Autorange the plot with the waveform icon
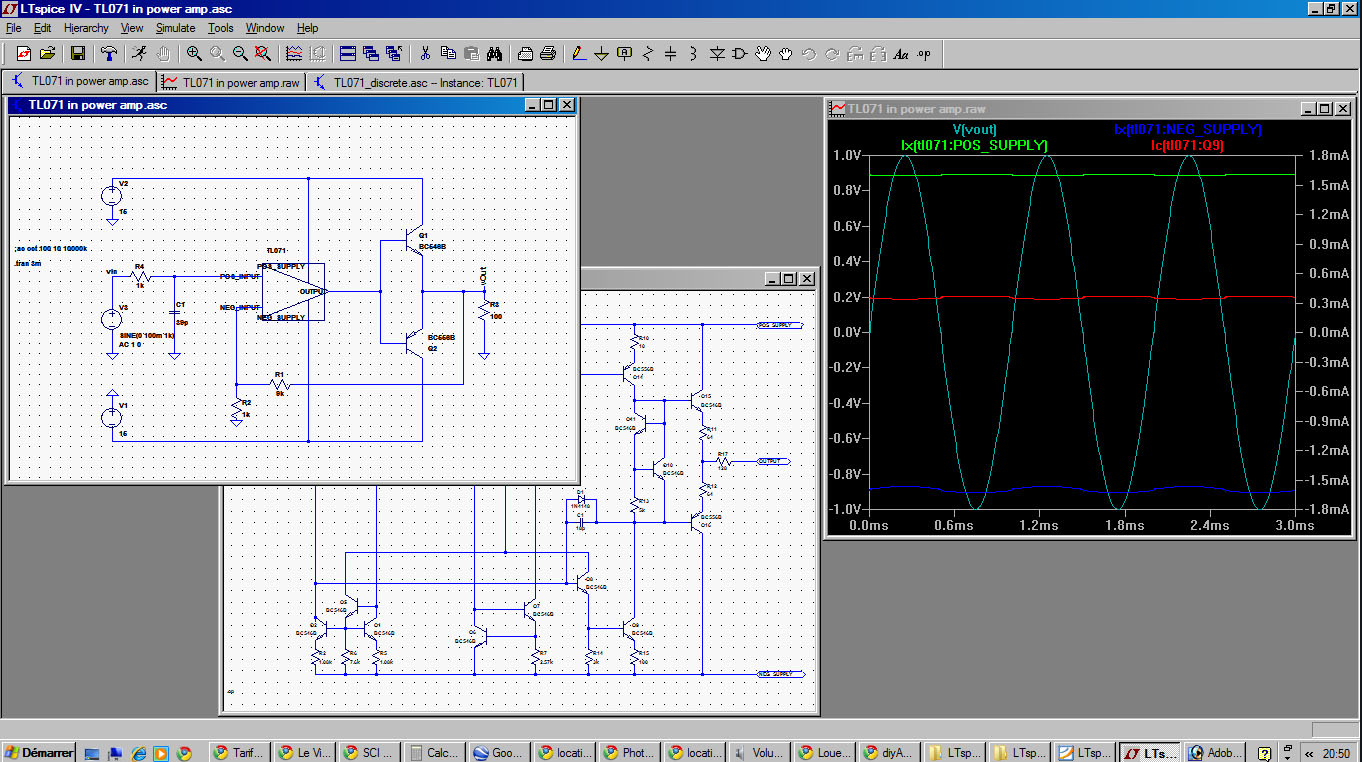 294,53
